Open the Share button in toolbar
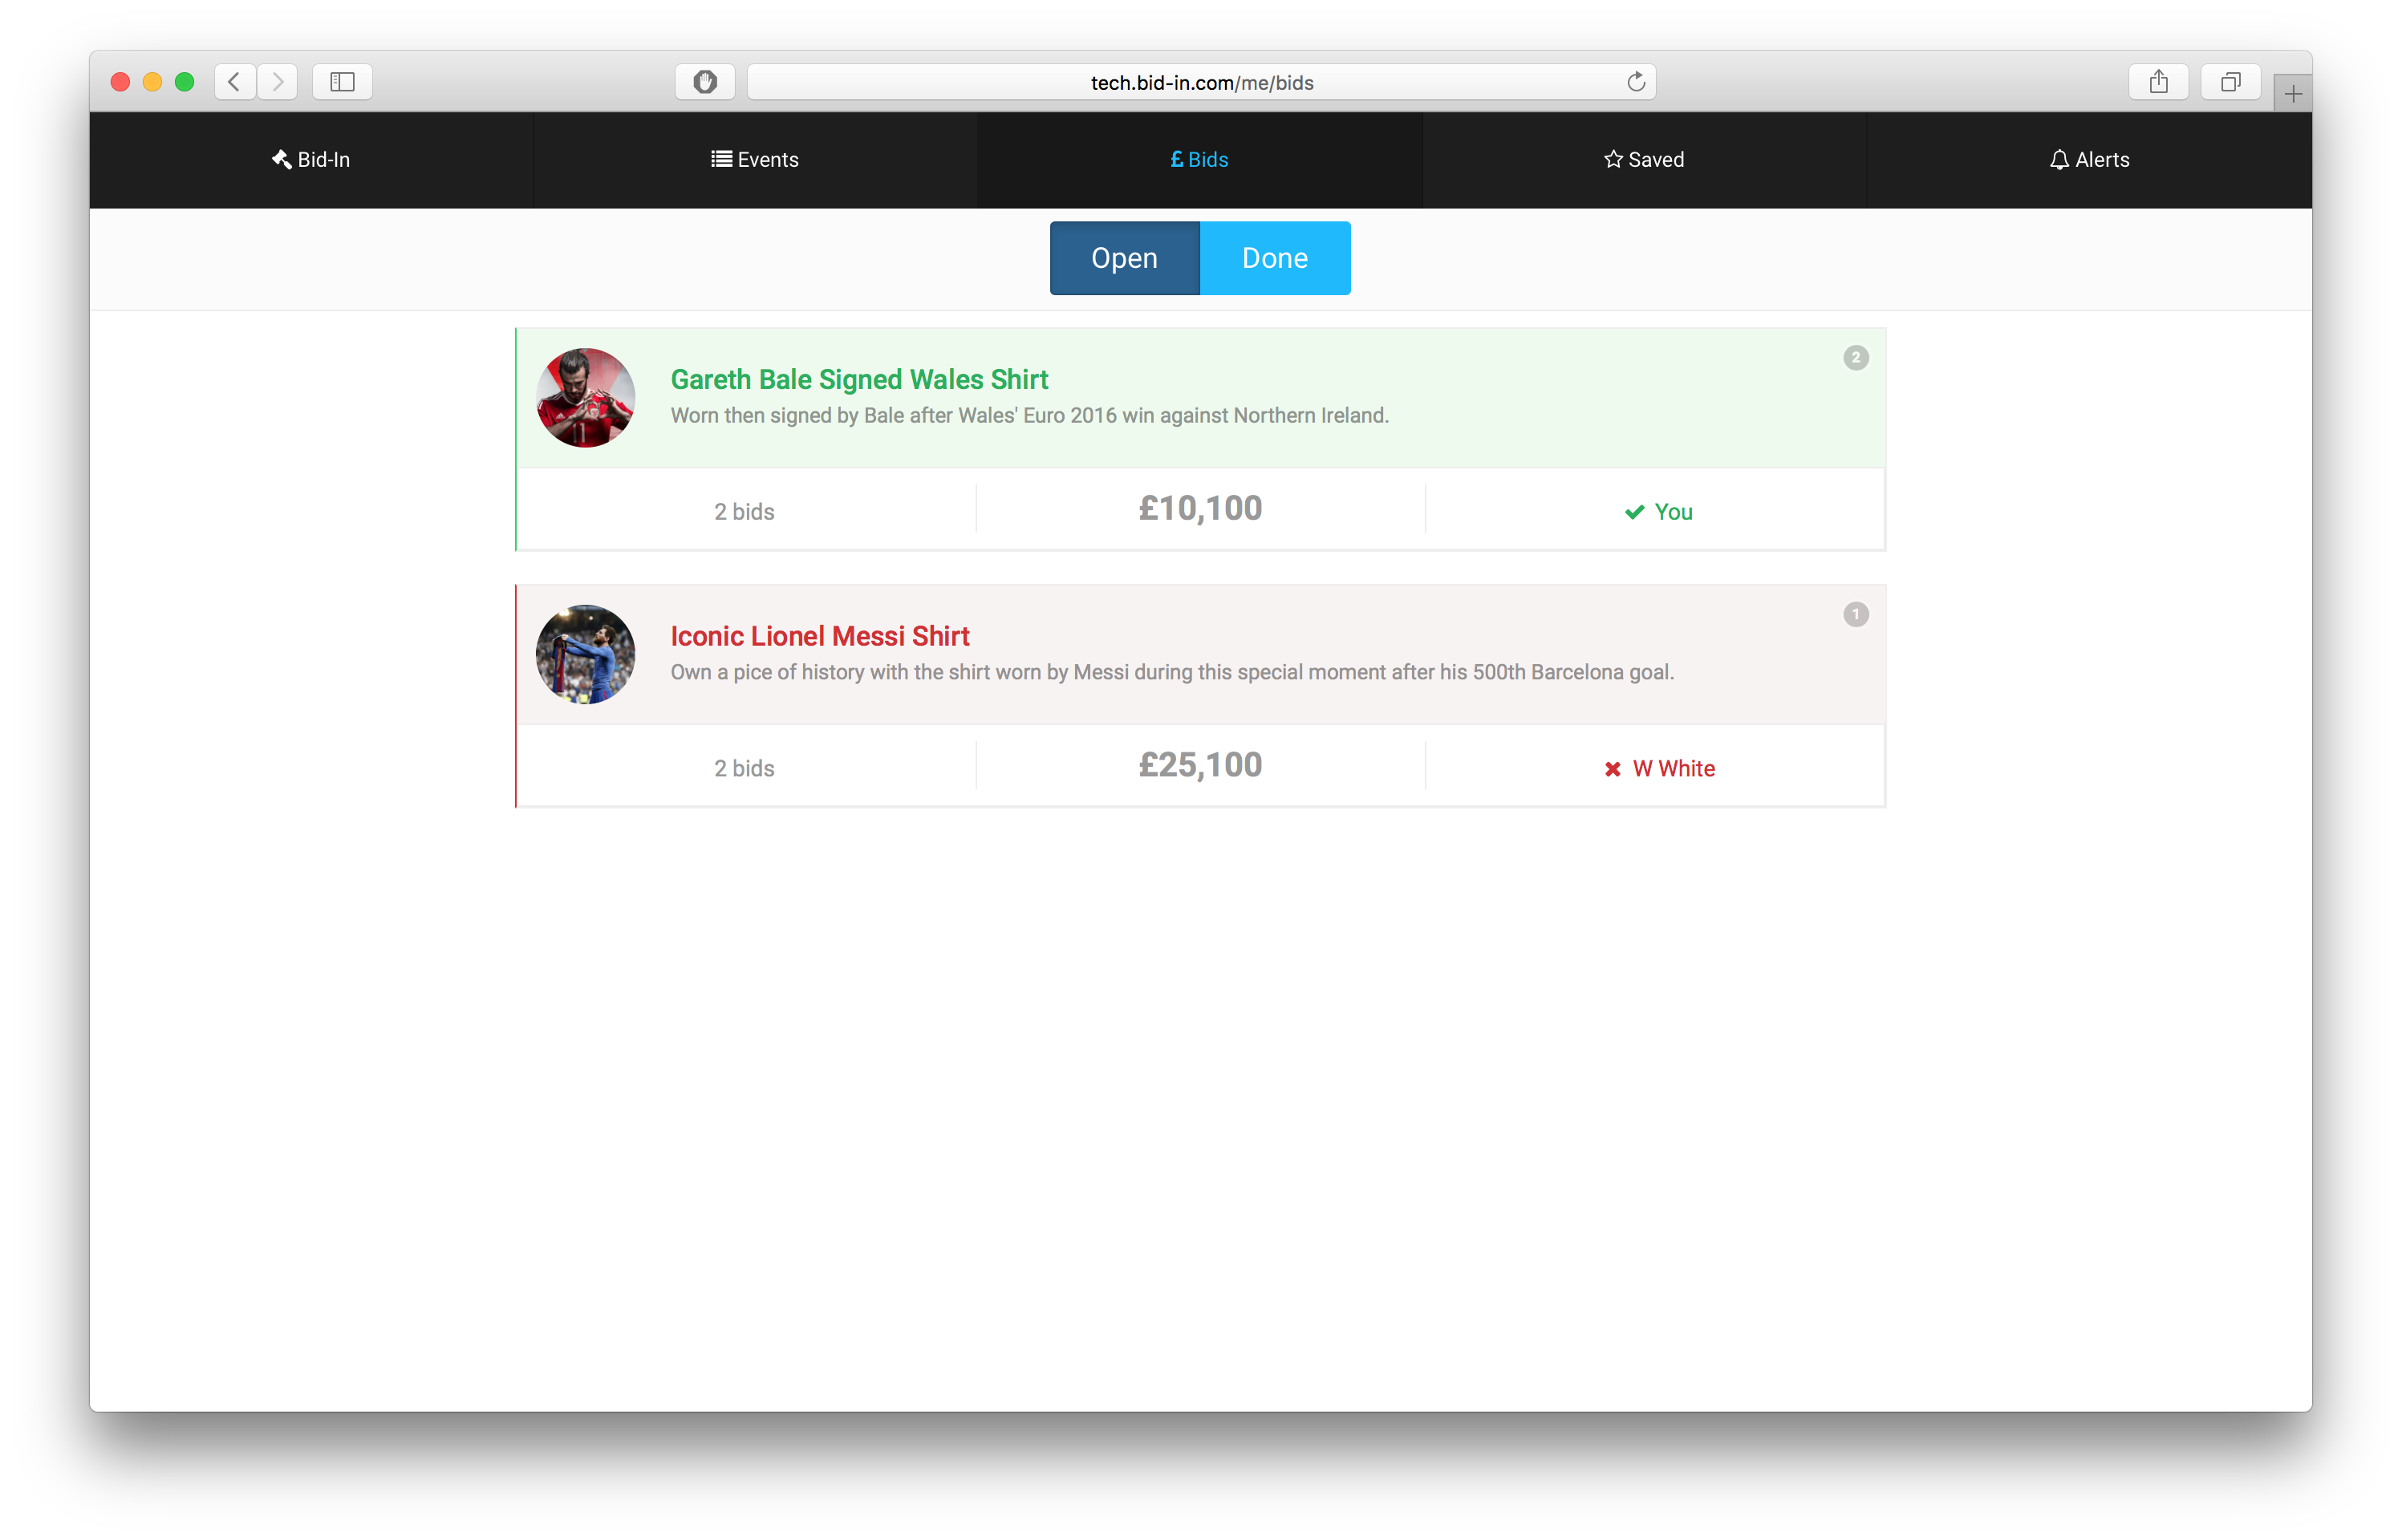2402x1540 pixels. pyautogui.click(x=2158, y=82)
